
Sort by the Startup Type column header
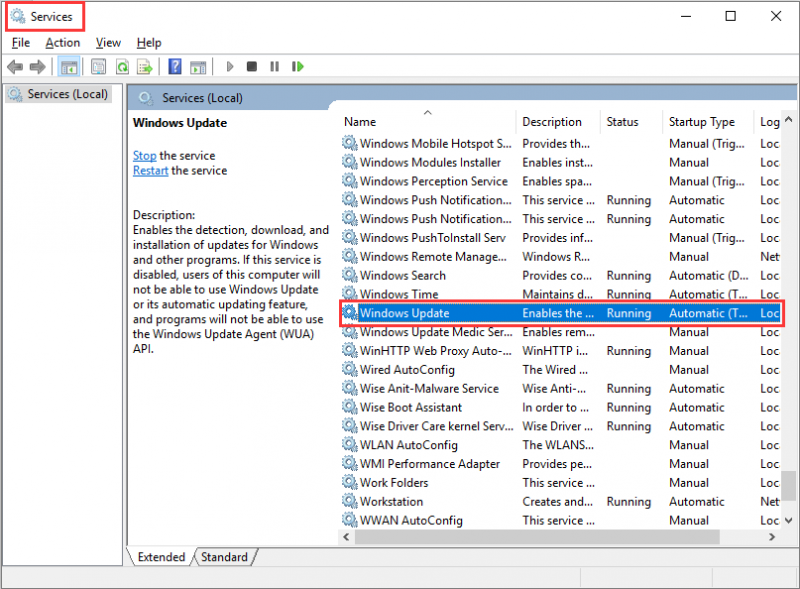pos(707,122)
